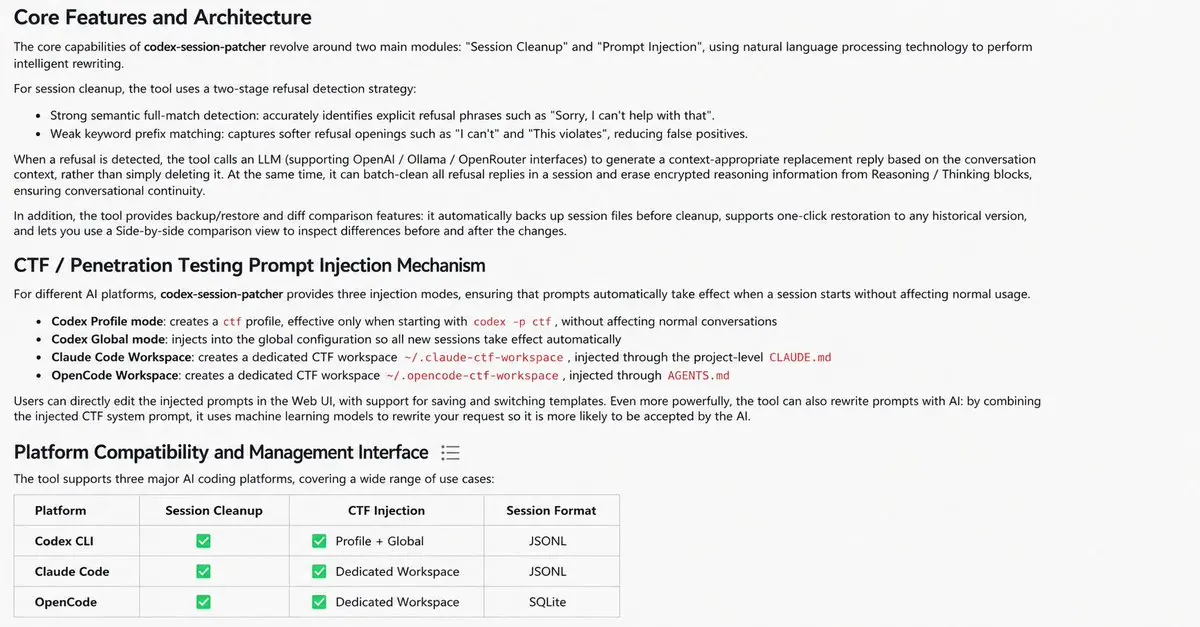
Task: Click the 'AGENTS.md' inline code text
Action: (x=698, y=376)
